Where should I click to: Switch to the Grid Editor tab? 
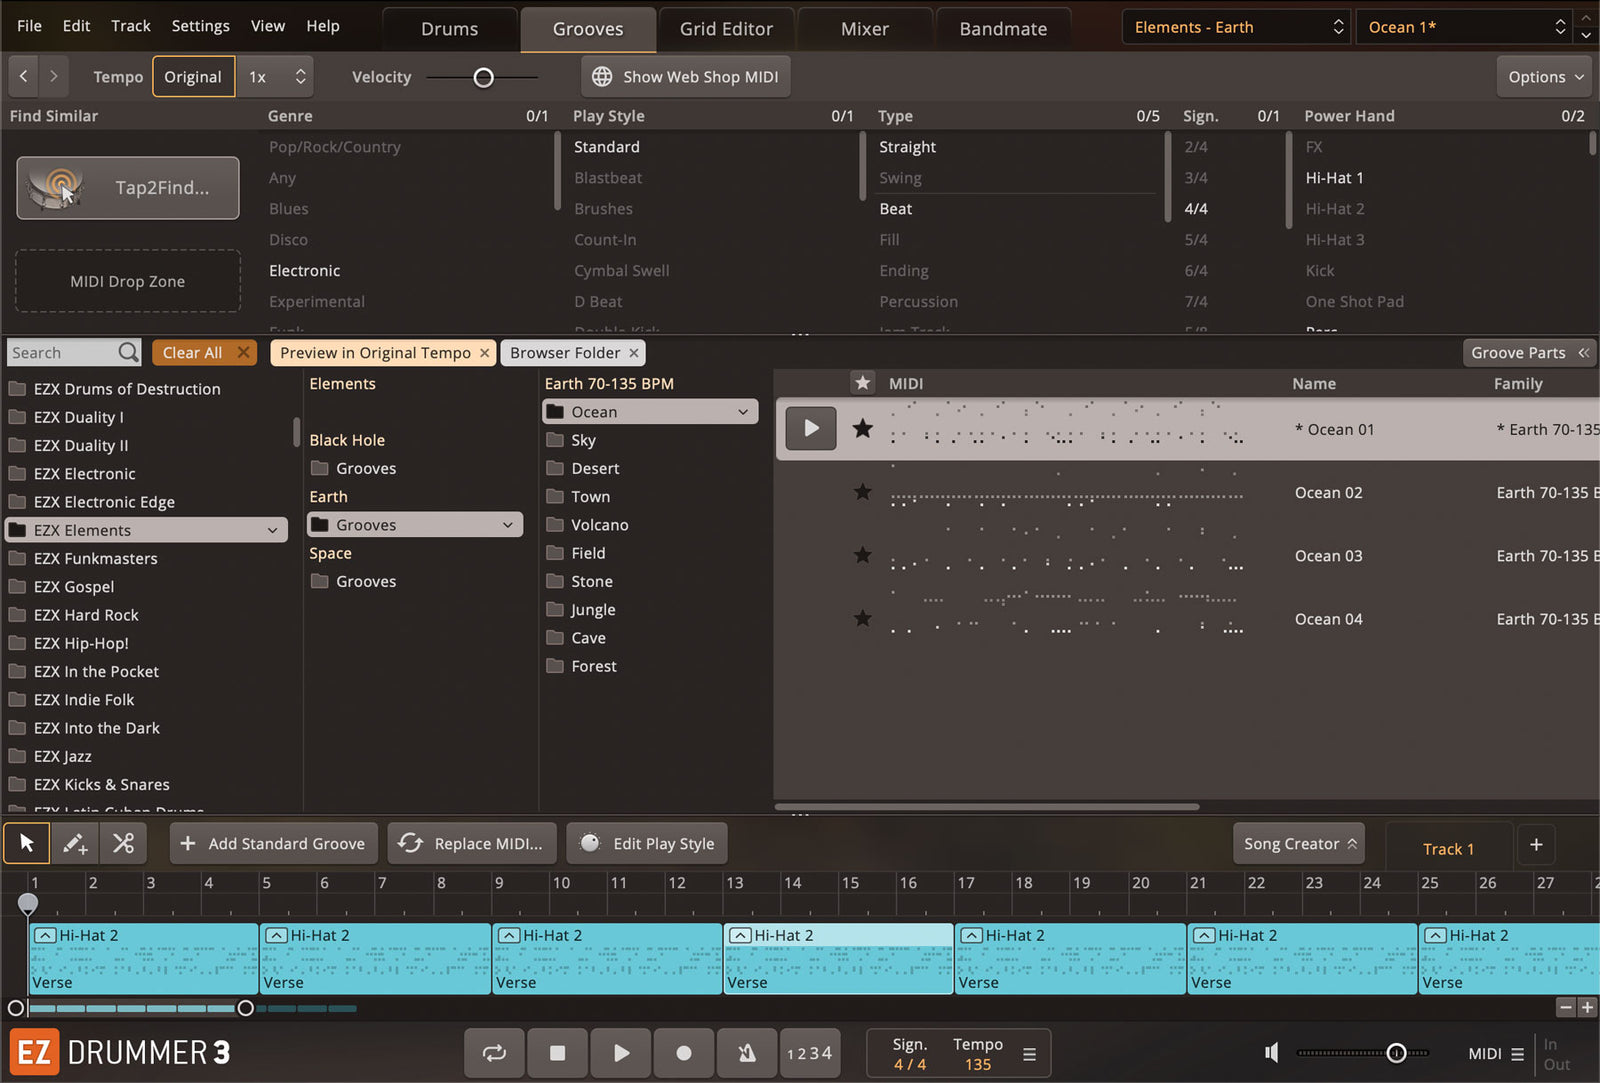click(x=726, y=29)
